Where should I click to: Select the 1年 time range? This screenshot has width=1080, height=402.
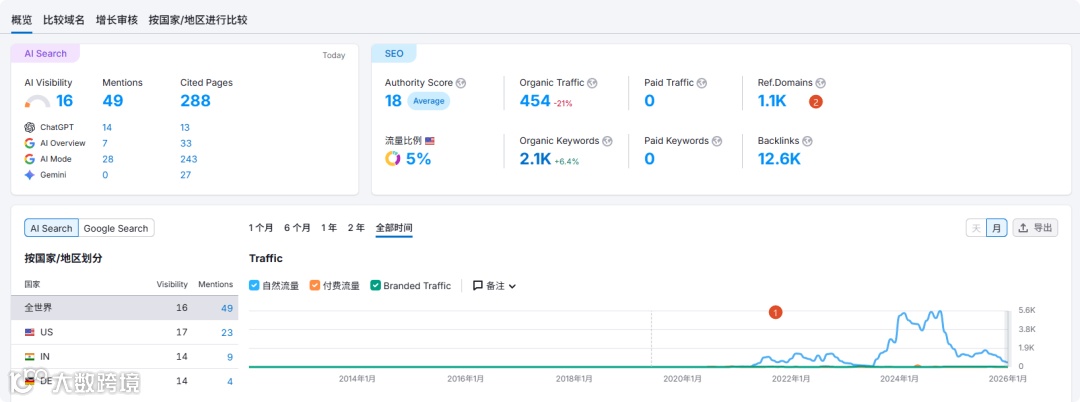pyautogui.click(x=329, y=228)
